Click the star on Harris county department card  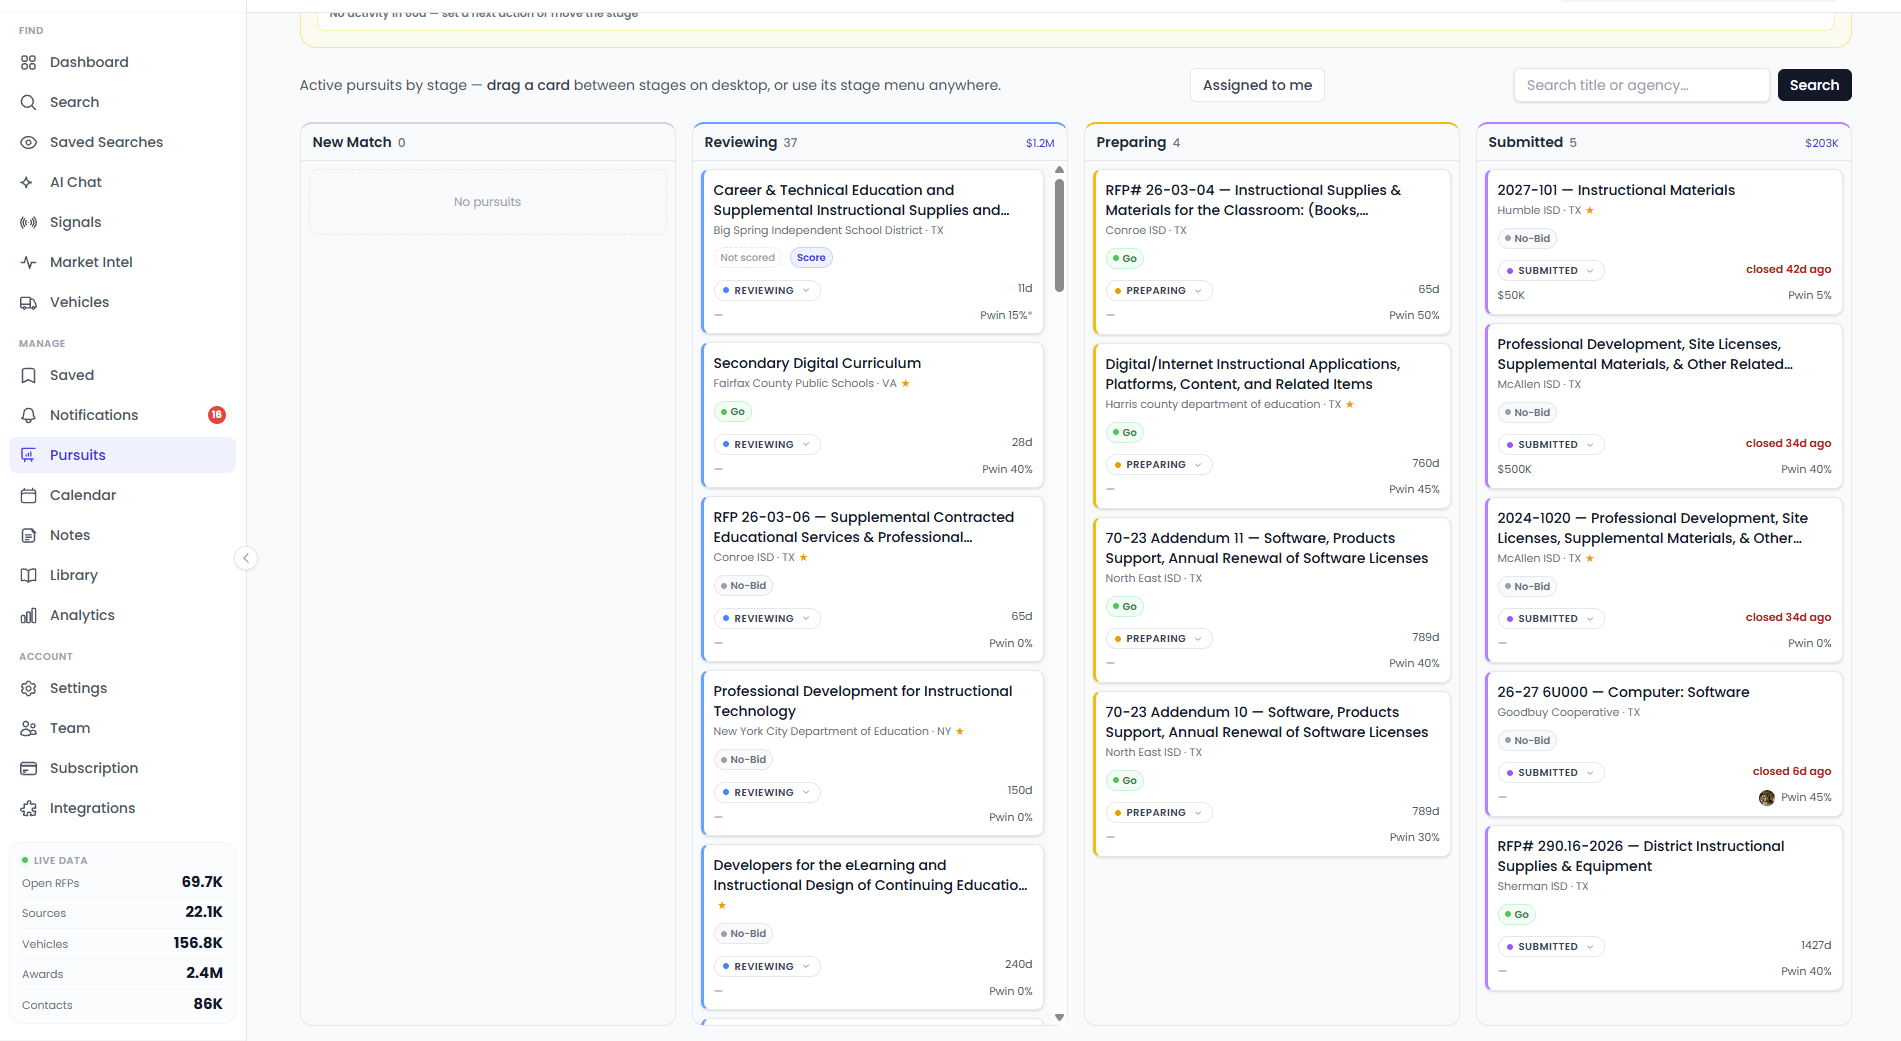pyautogui.click(x=1350, y=404)
